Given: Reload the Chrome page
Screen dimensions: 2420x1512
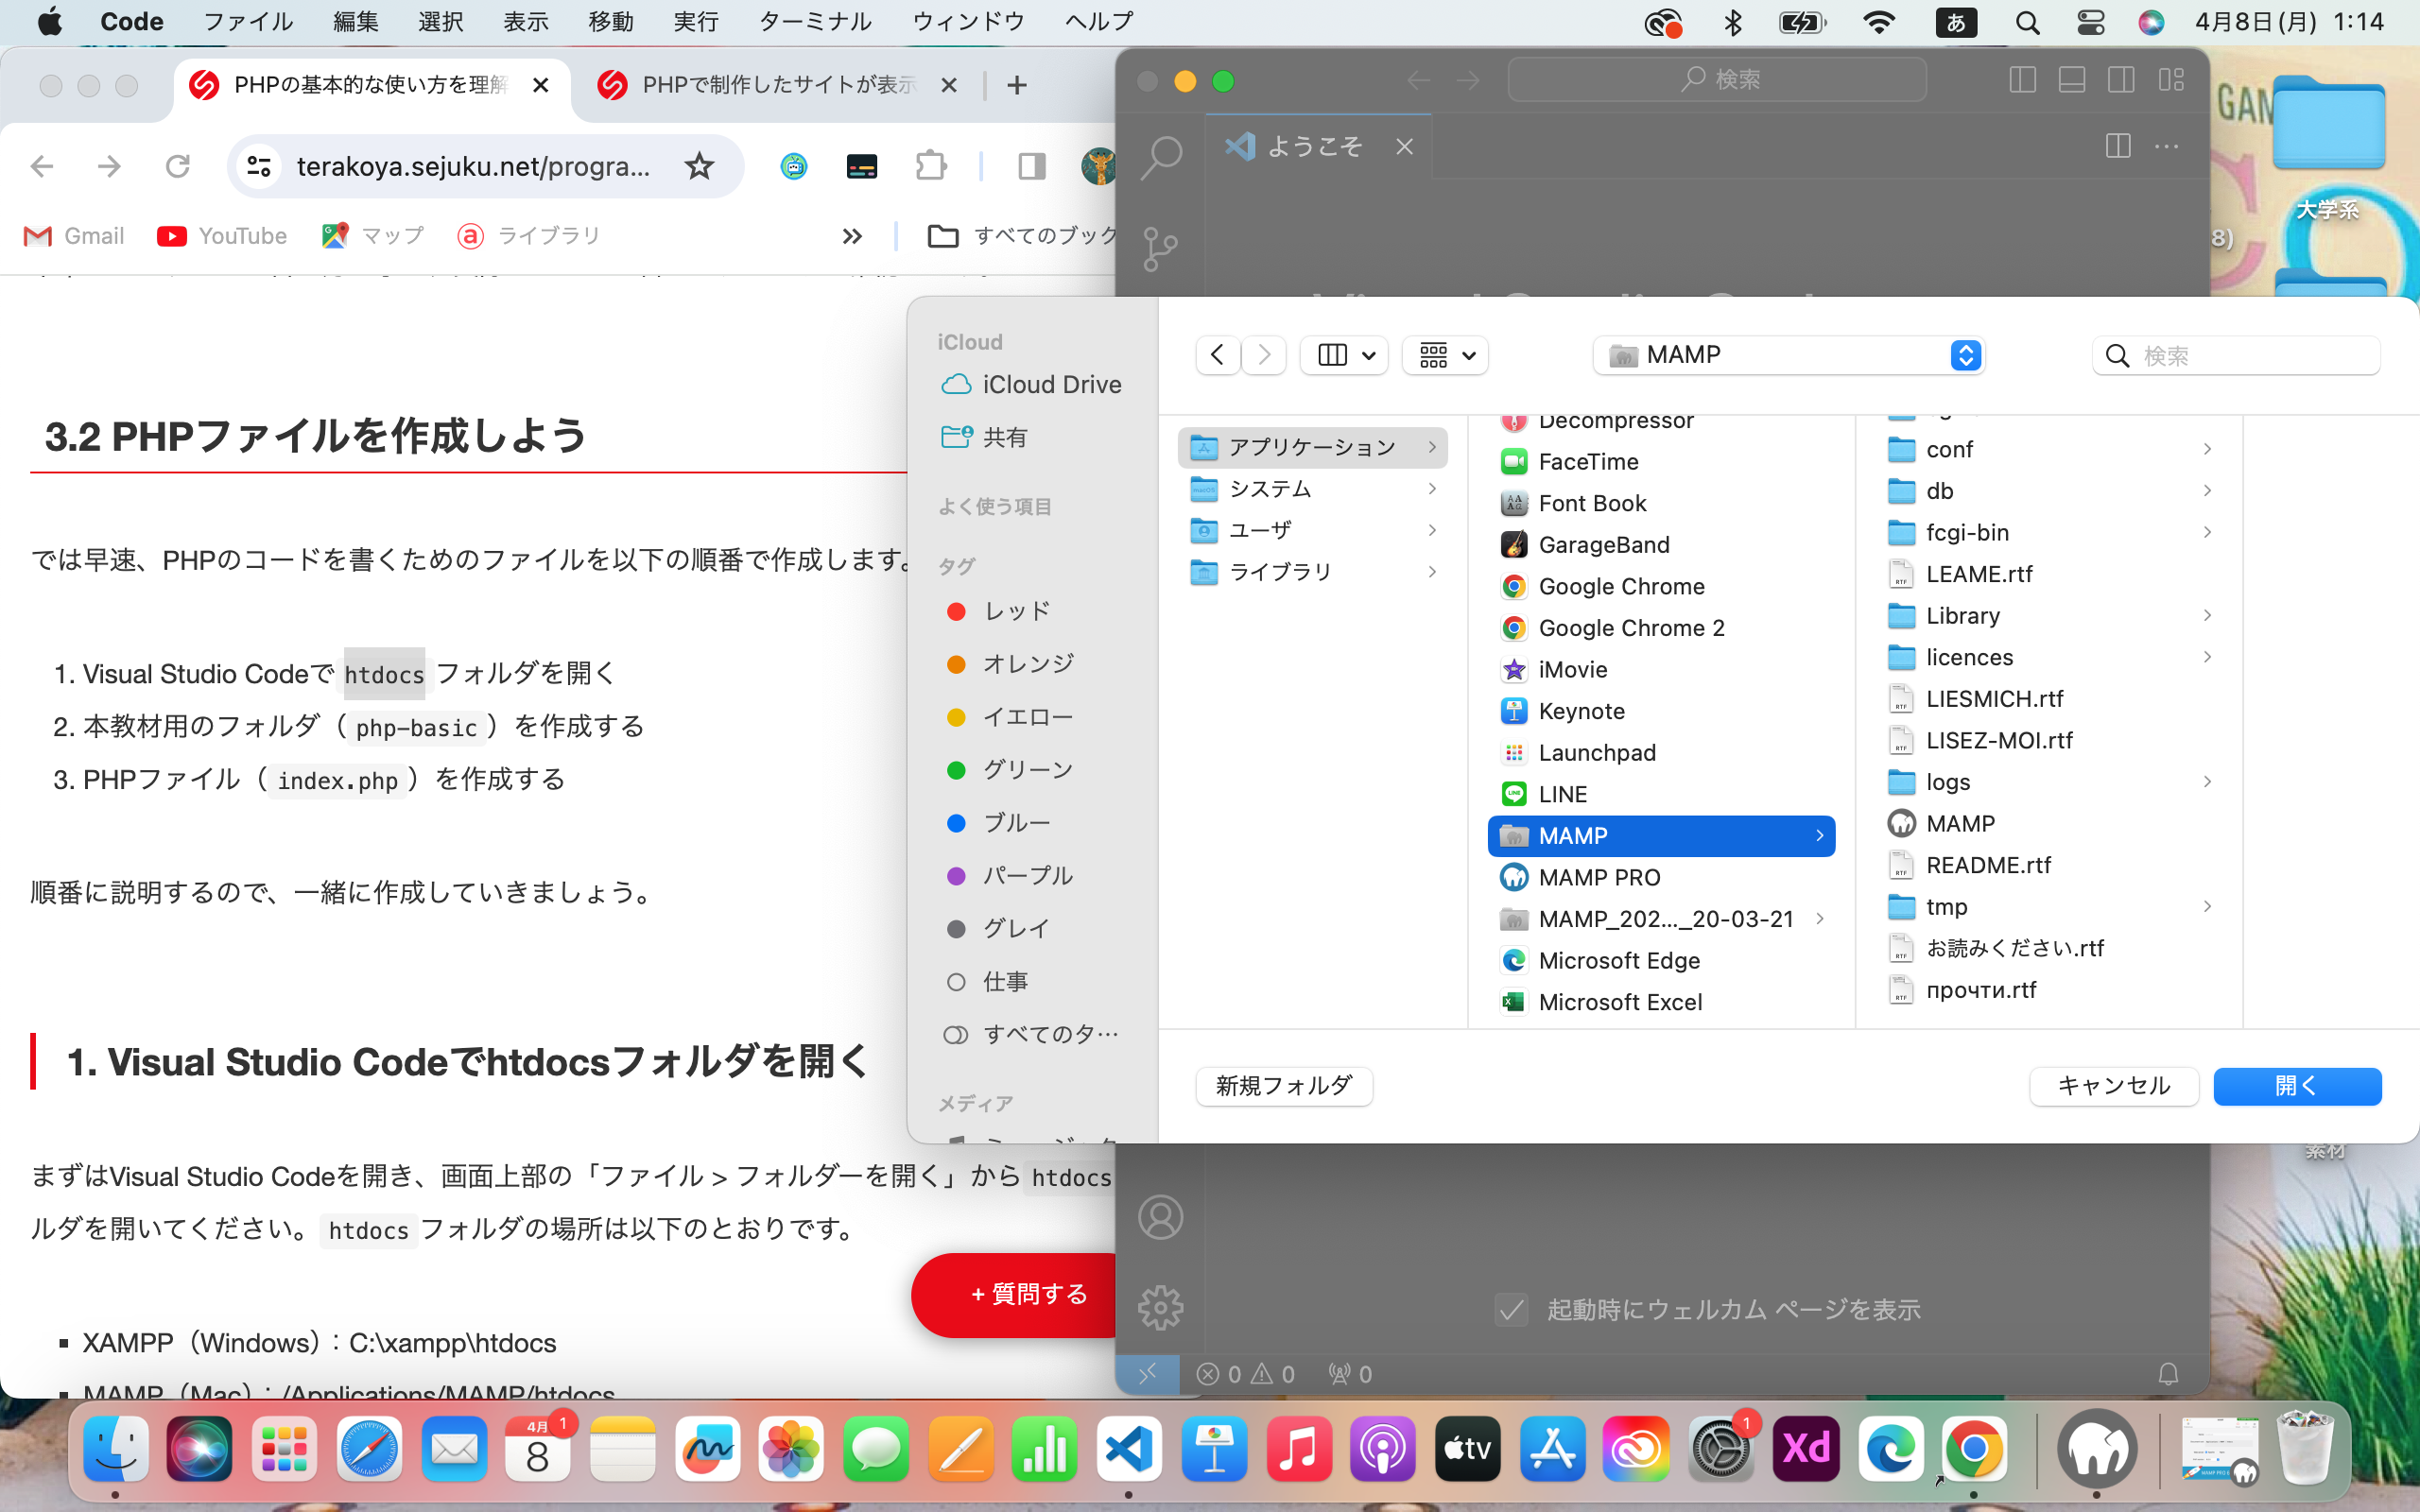Looking at the screenshot, I should pos(177,166).
